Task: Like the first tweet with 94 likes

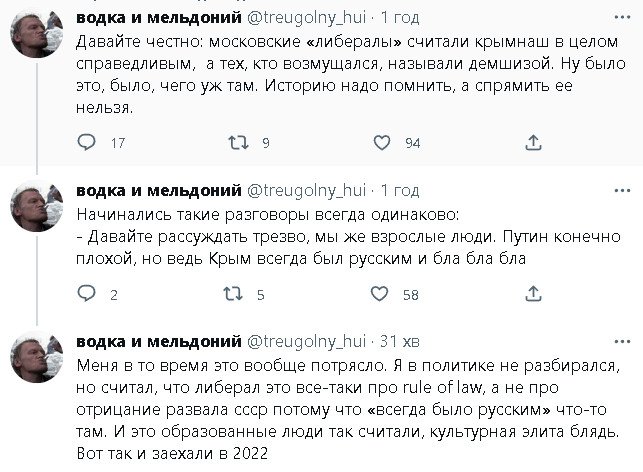Action: pyautogui.click(x=381, y=143)
